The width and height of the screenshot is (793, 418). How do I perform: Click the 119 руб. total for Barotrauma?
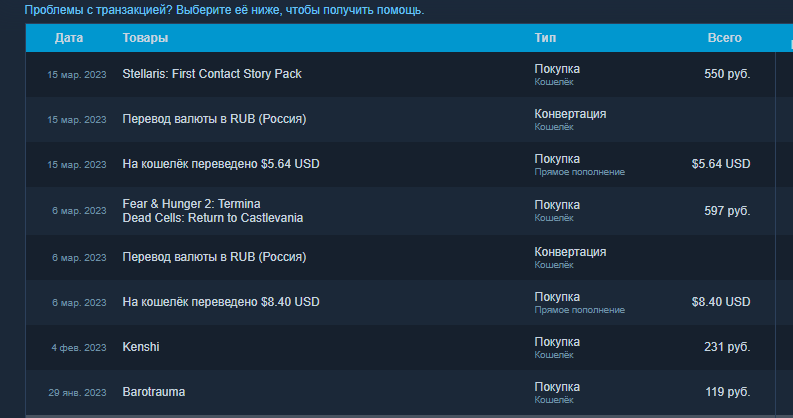coord(727,392)
